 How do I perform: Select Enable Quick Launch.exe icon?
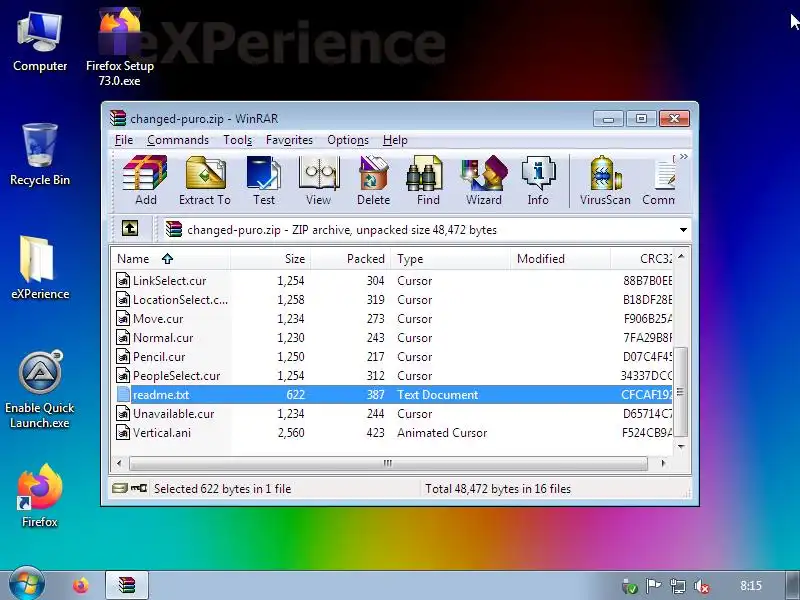click(x=40, y=390)
